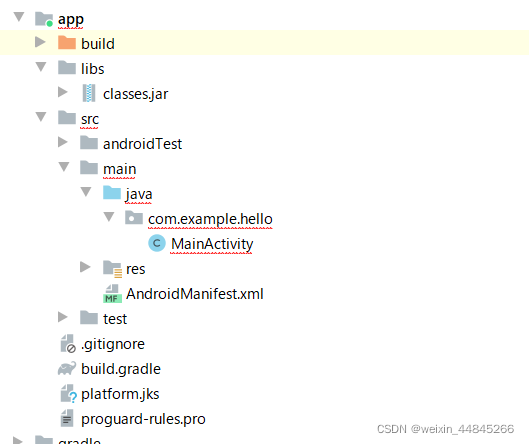Select the app label in tree
This screenshot has height=444, width=529.
coord(71,19)
